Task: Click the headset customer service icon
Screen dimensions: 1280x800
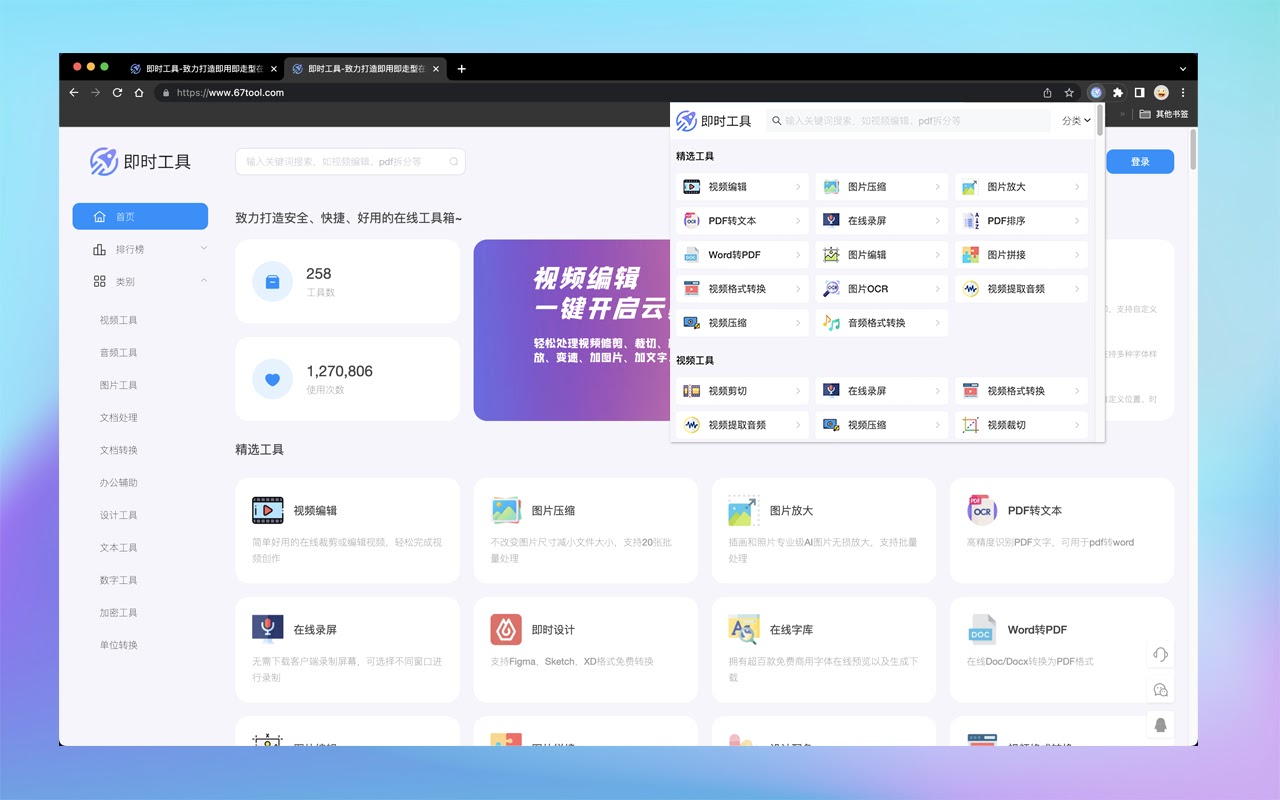Action: (x=1160, y=654)
